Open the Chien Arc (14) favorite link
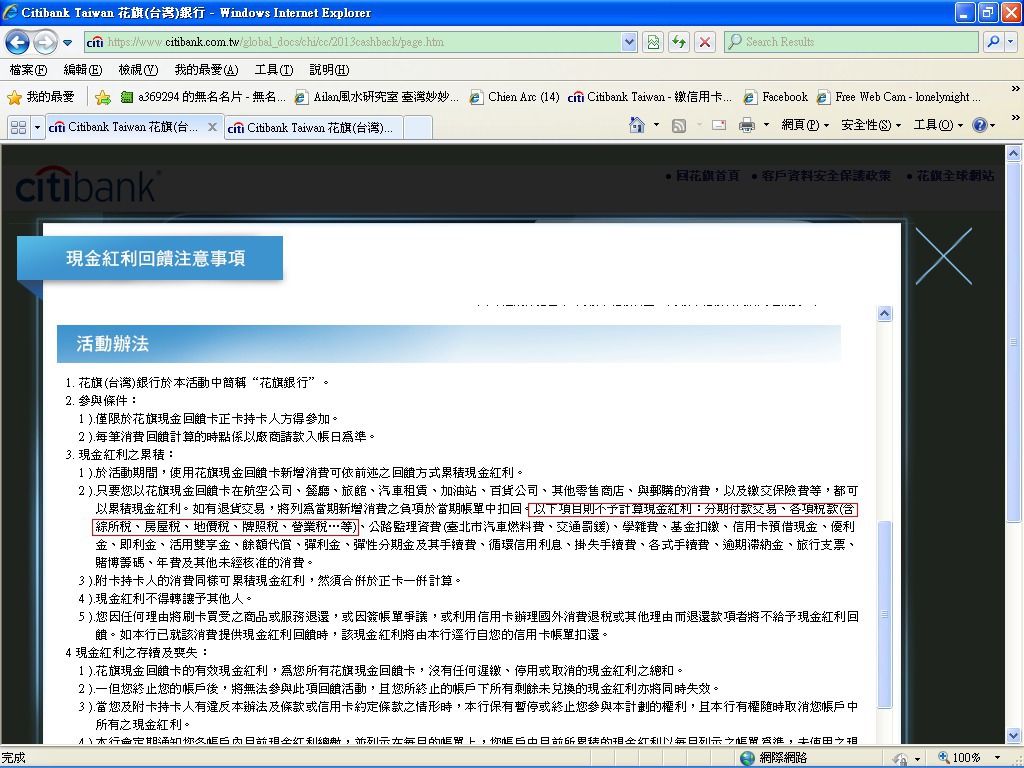Screen dimensions: 1024x768 pos(515,97)
